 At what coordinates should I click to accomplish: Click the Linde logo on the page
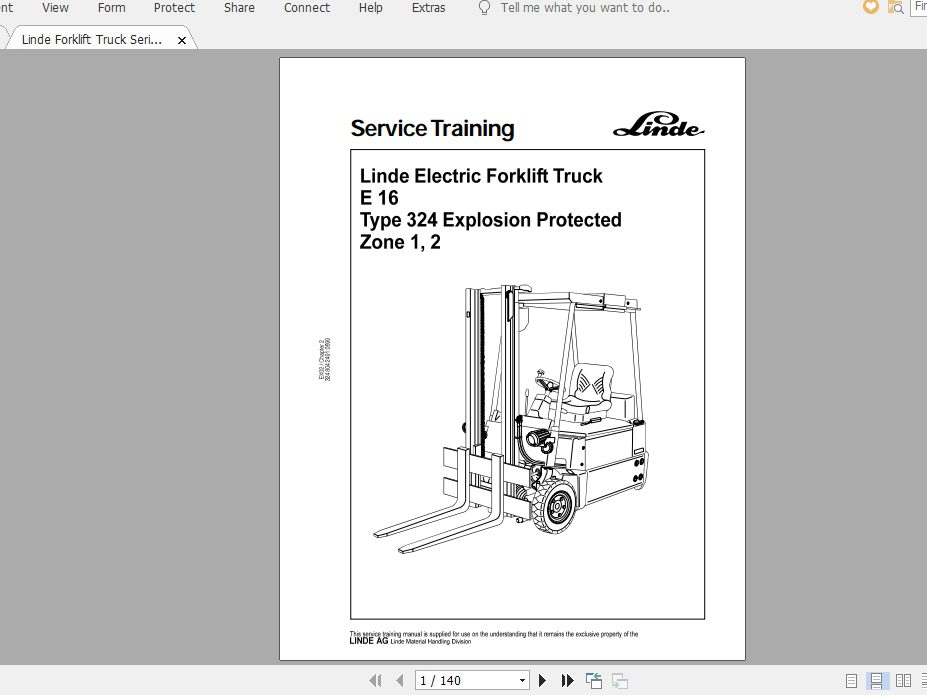click(x=658, y=125)
